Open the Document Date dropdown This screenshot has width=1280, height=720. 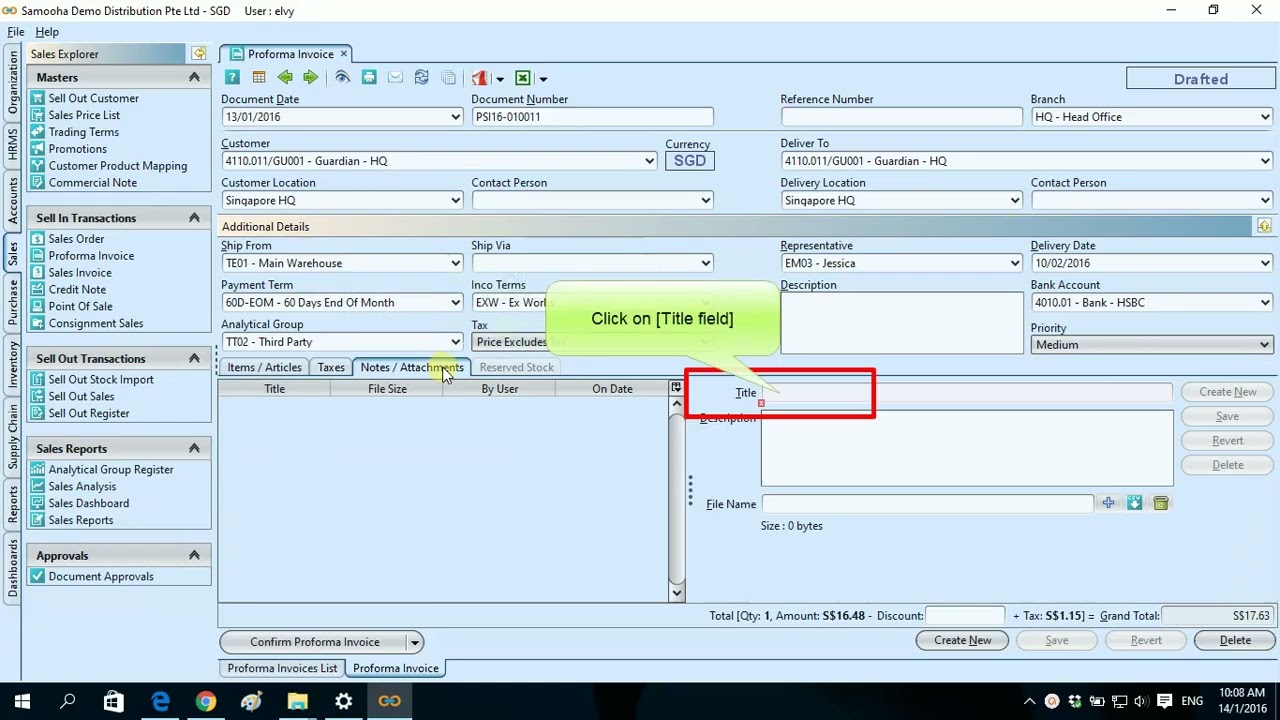[x=456, y=117]
